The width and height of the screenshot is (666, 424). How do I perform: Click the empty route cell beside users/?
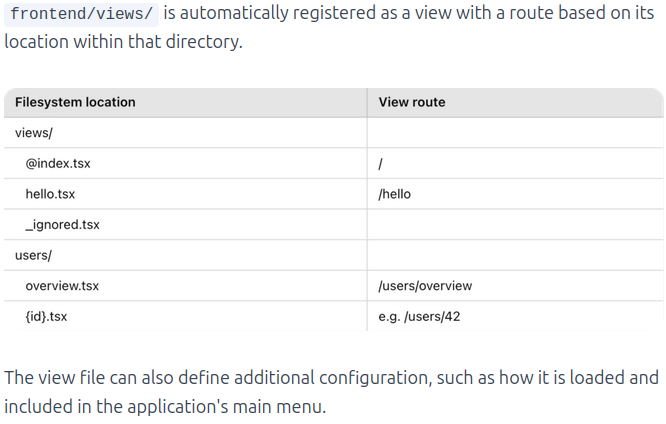coord(515,255)
